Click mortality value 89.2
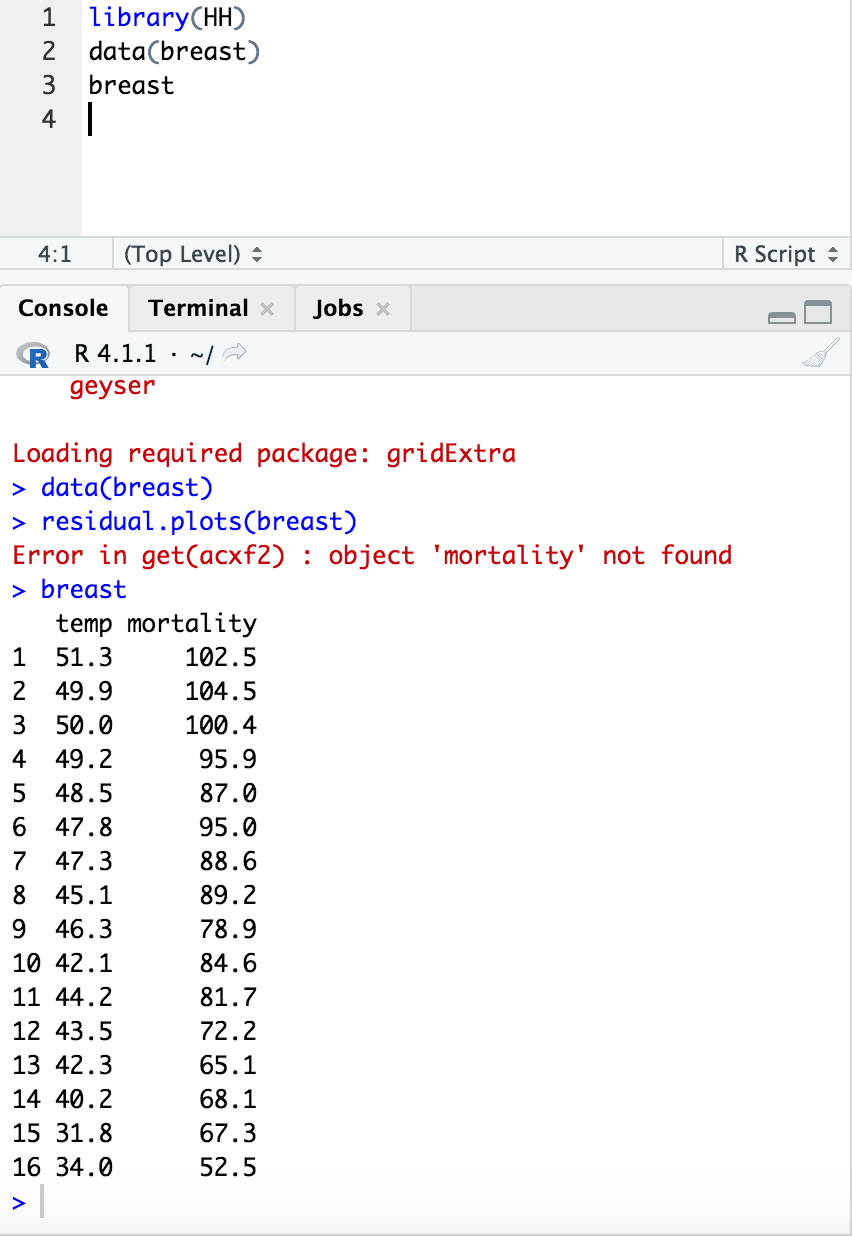 point(228,895)
